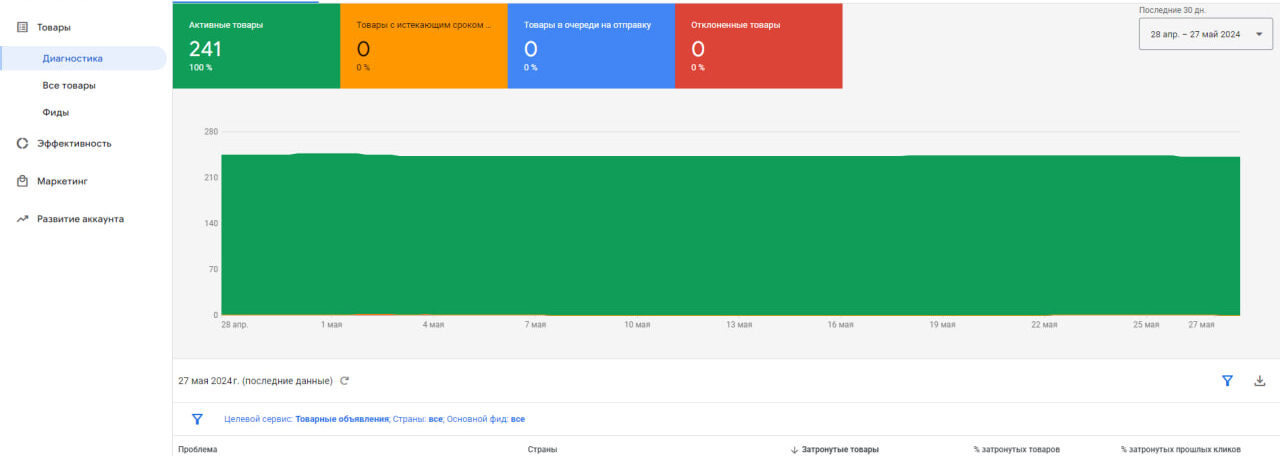
Task: Download the diagnostics report
Action: tap(1260, 381)
